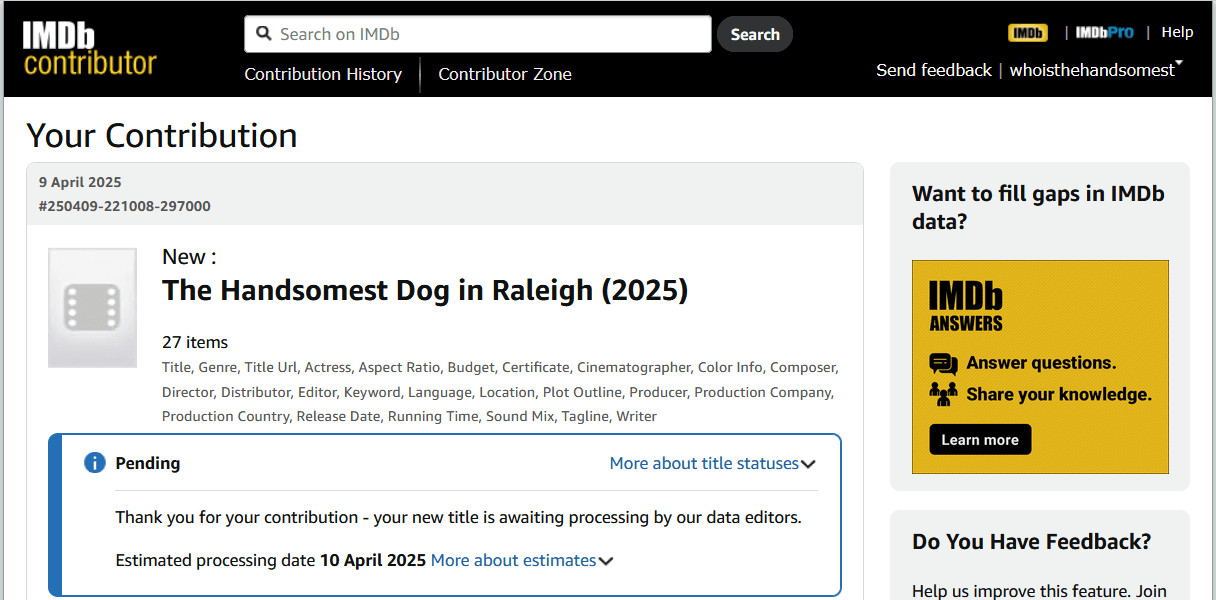Expand More about title statuses

(x=712, y=463)
